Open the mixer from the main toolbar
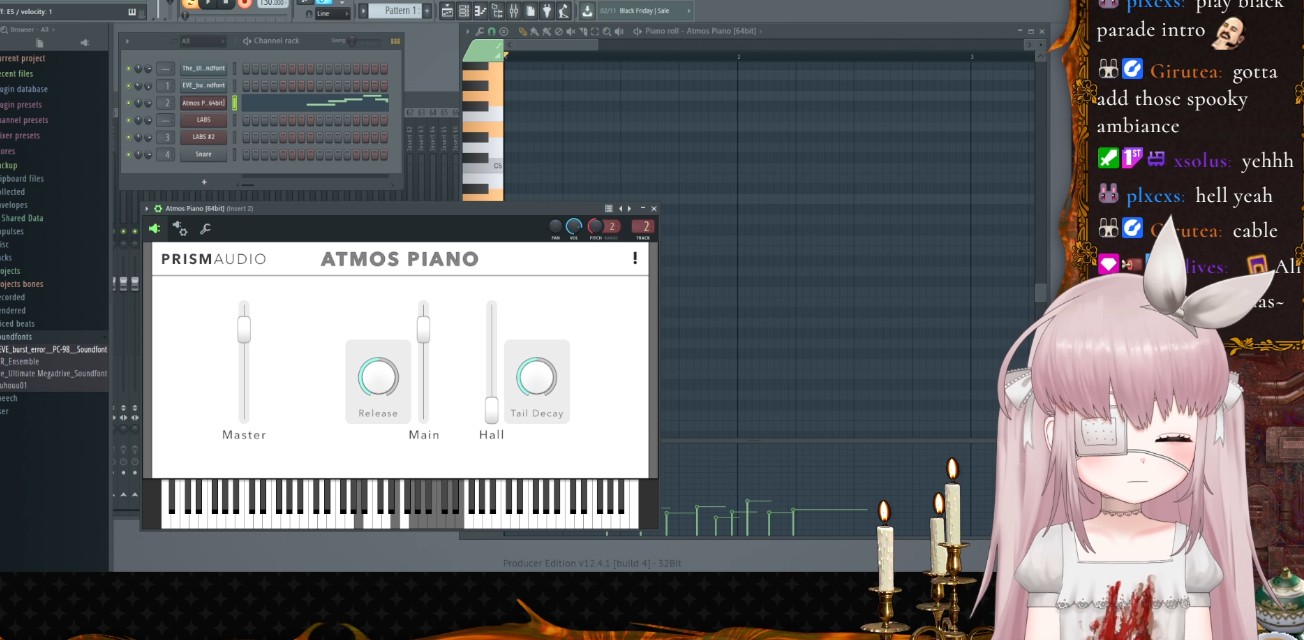The width and height of the screenshot is (1304, 640). 514,11
